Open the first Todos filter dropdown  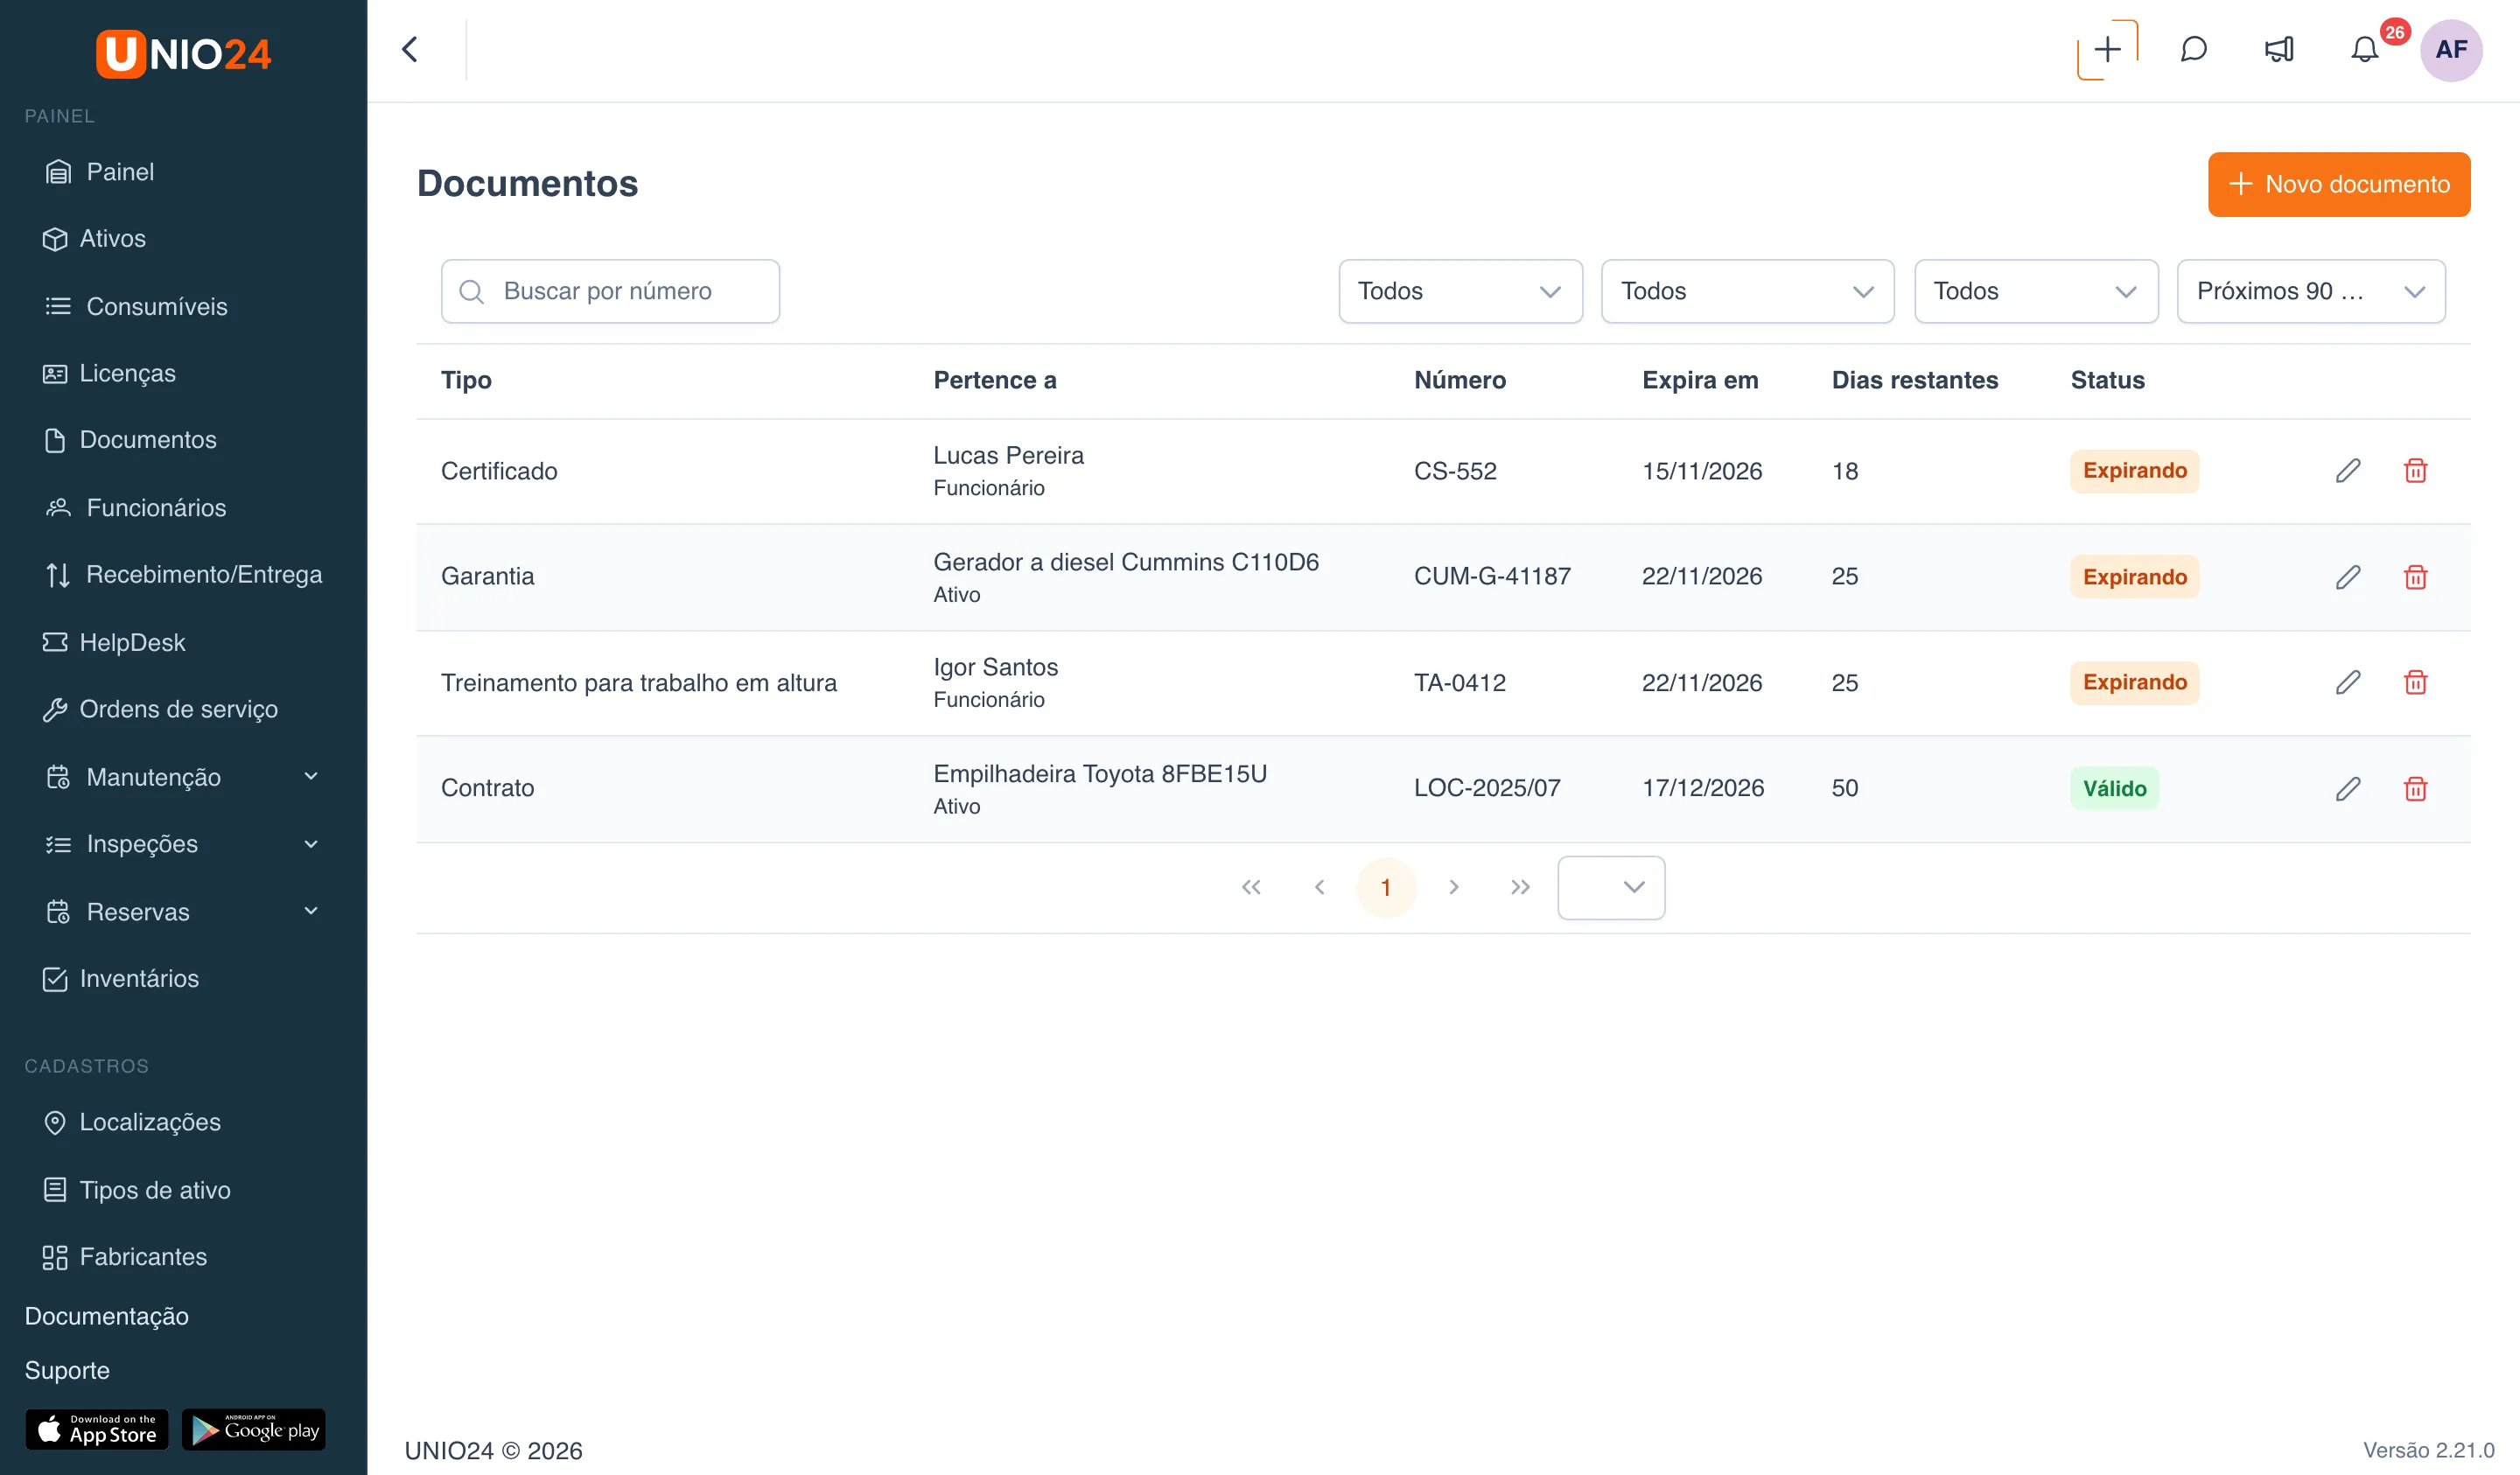pyautogui.click(x=1460, y=291)
